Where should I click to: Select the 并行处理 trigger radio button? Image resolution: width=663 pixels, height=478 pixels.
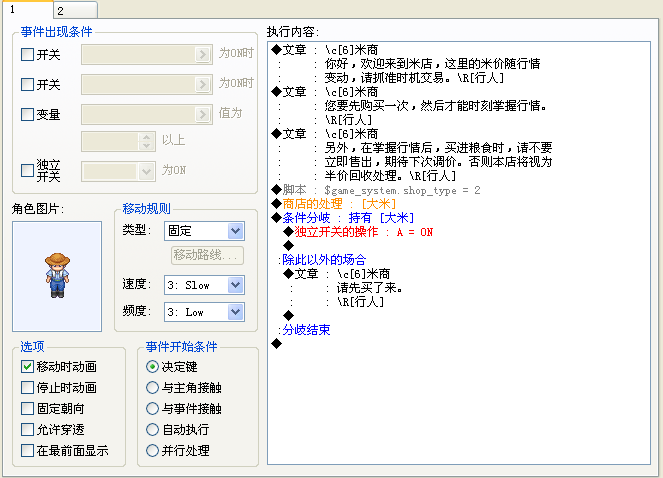click(152, 451)
